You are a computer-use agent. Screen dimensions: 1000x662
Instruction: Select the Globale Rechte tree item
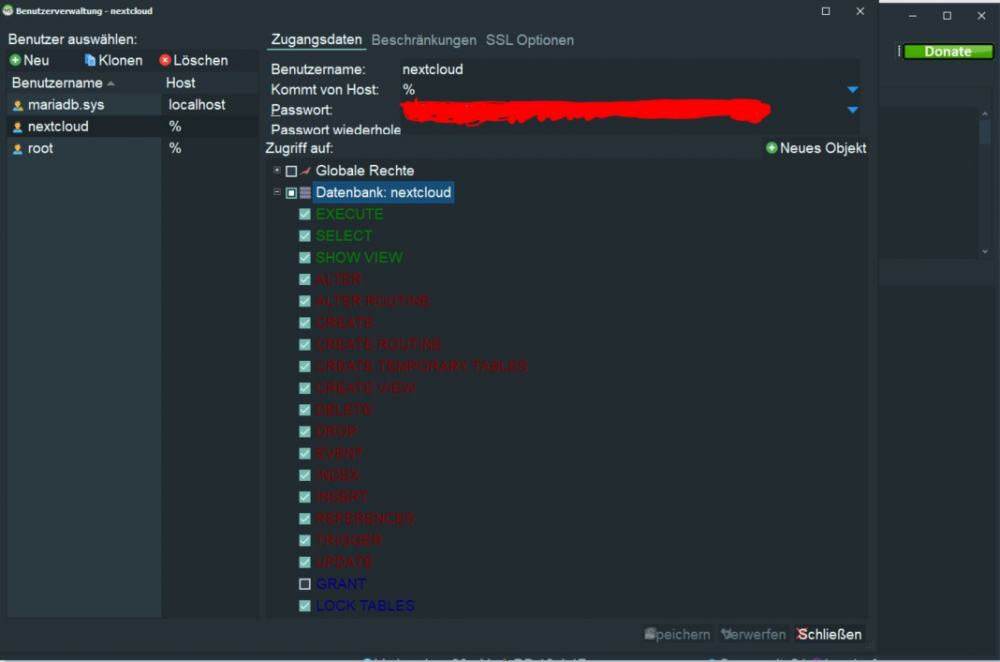pyautogui.click(x=365, y=171)
